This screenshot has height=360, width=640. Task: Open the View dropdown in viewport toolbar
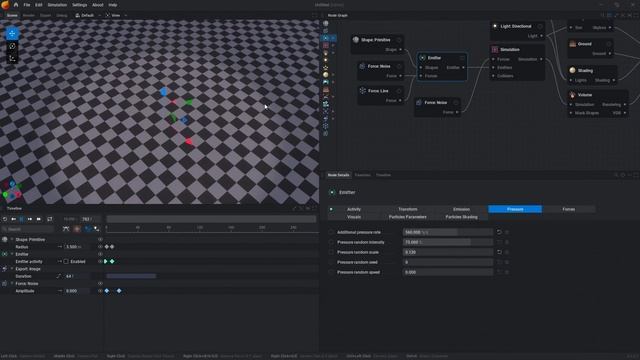click(x=116, y=15)
